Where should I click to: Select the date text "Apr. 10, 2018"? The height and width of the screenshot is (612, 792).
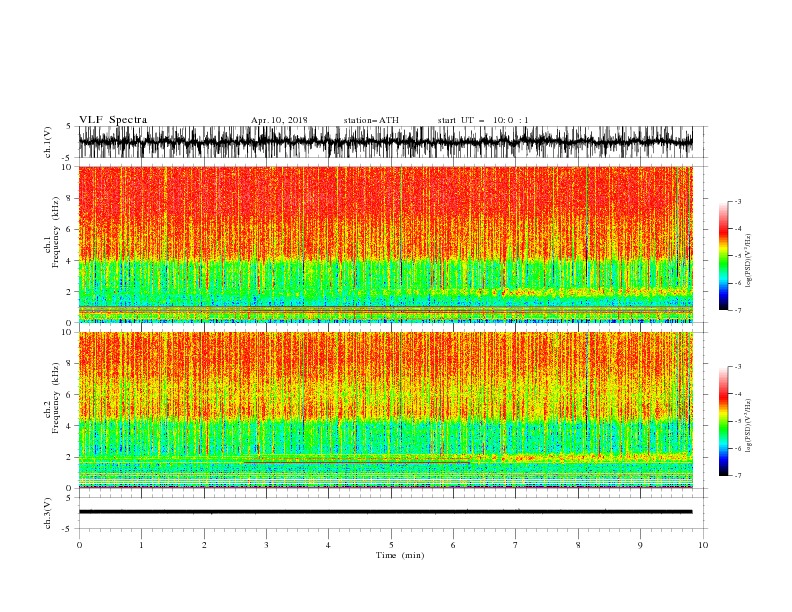click(x=279, y=120)
